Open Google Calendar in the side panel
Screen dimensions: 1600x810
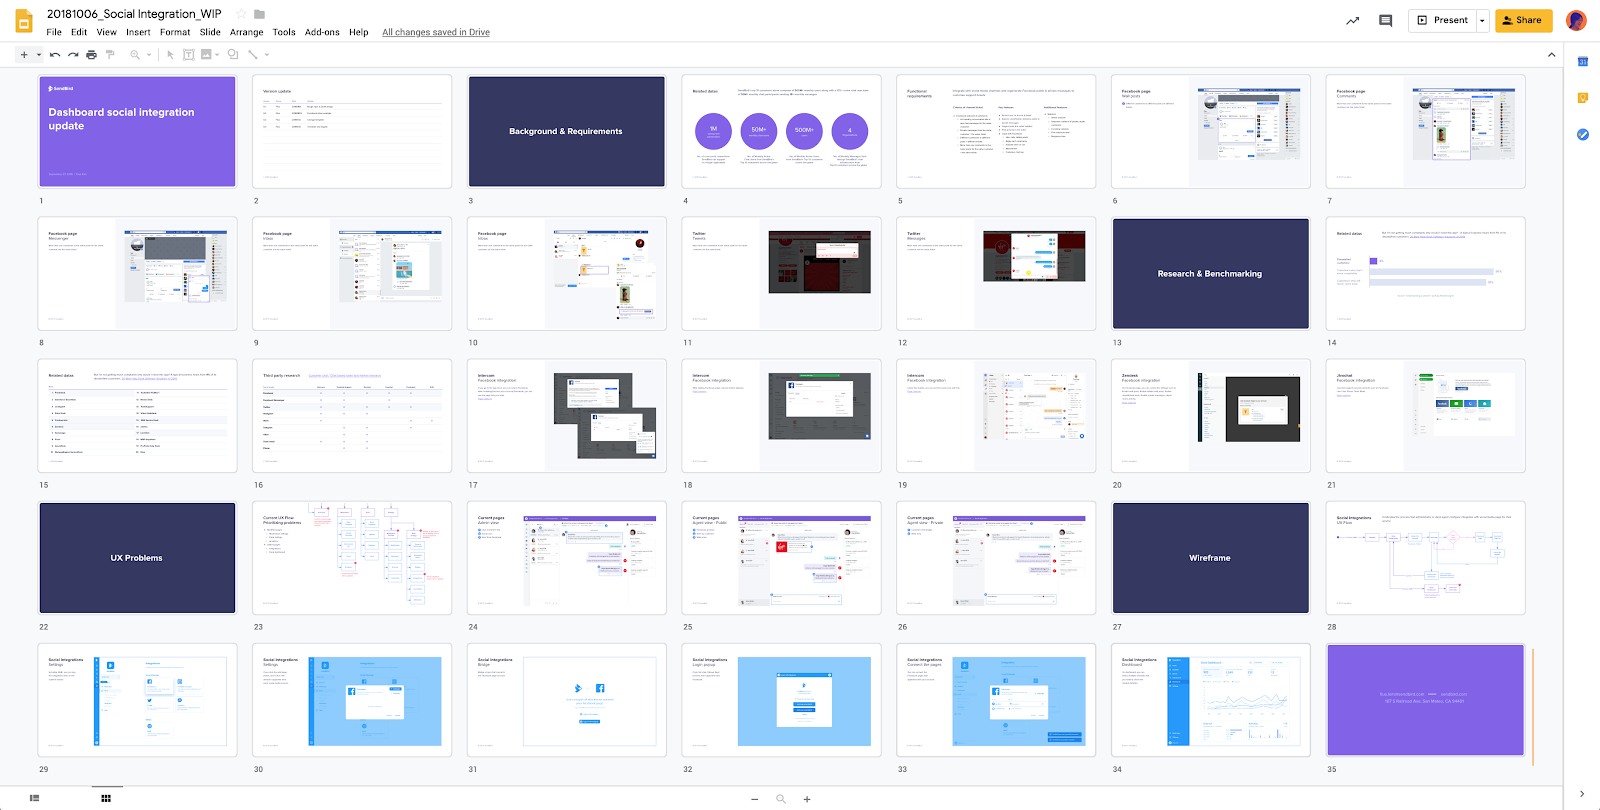1583,62
